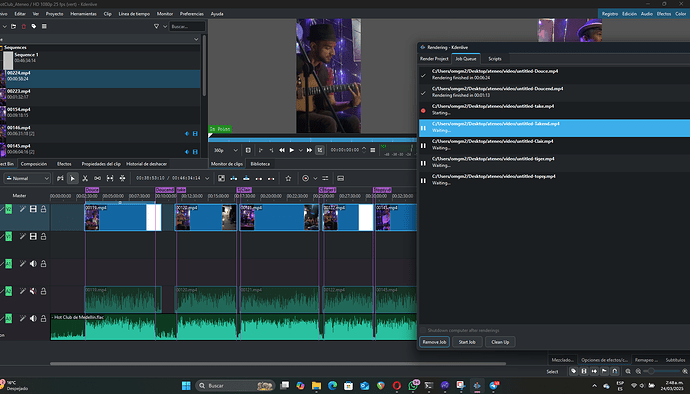Mute the A2 audio track
690x394 pixels.
coord(33,291)
